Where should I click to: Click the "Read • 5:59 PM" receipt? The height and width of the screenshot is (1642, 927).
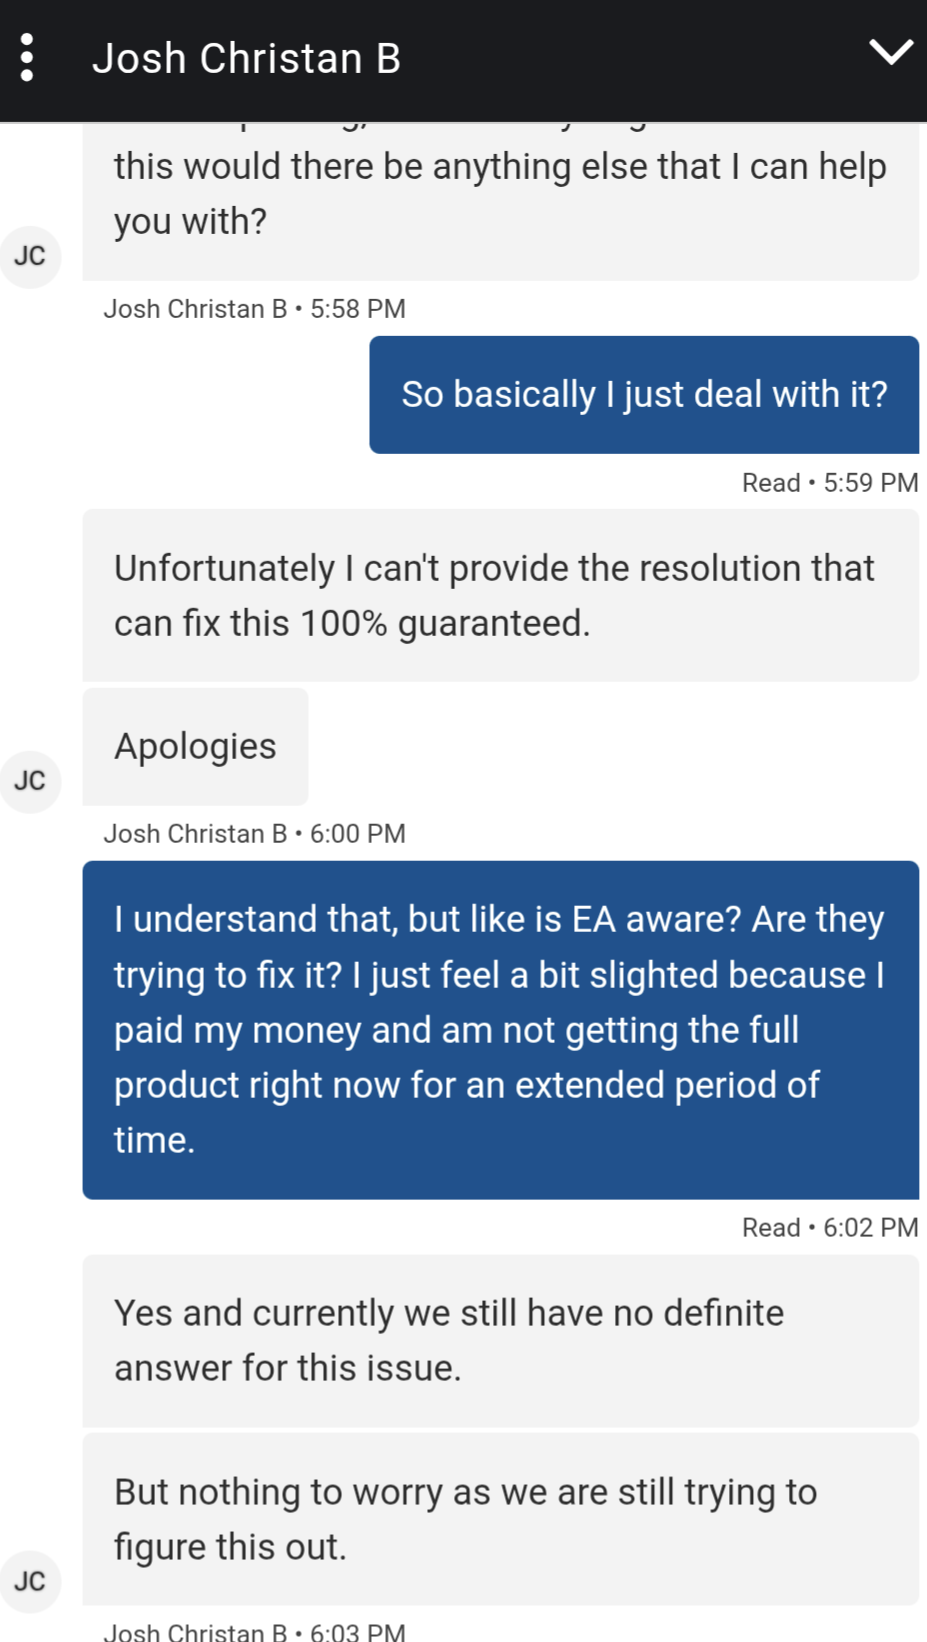(x=829, y=483)
